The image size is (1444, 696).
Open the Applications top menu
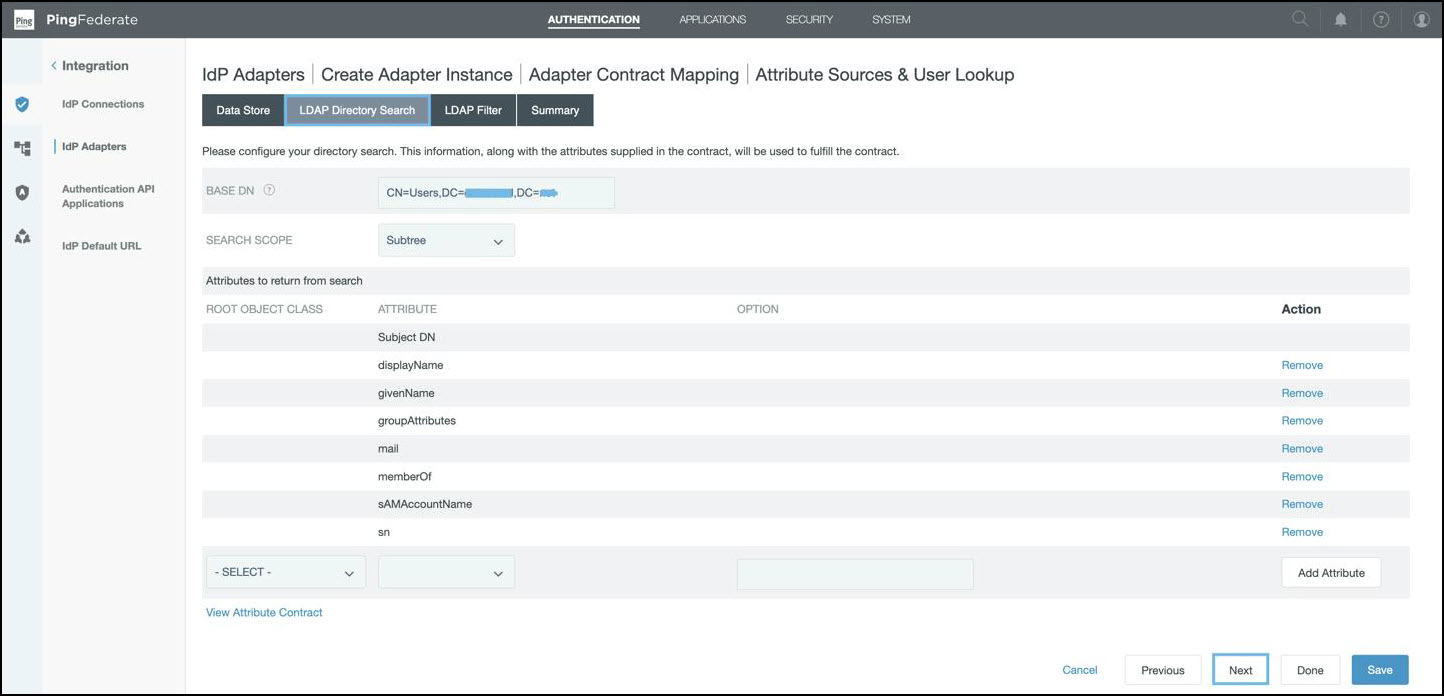(x=712, y=19)
